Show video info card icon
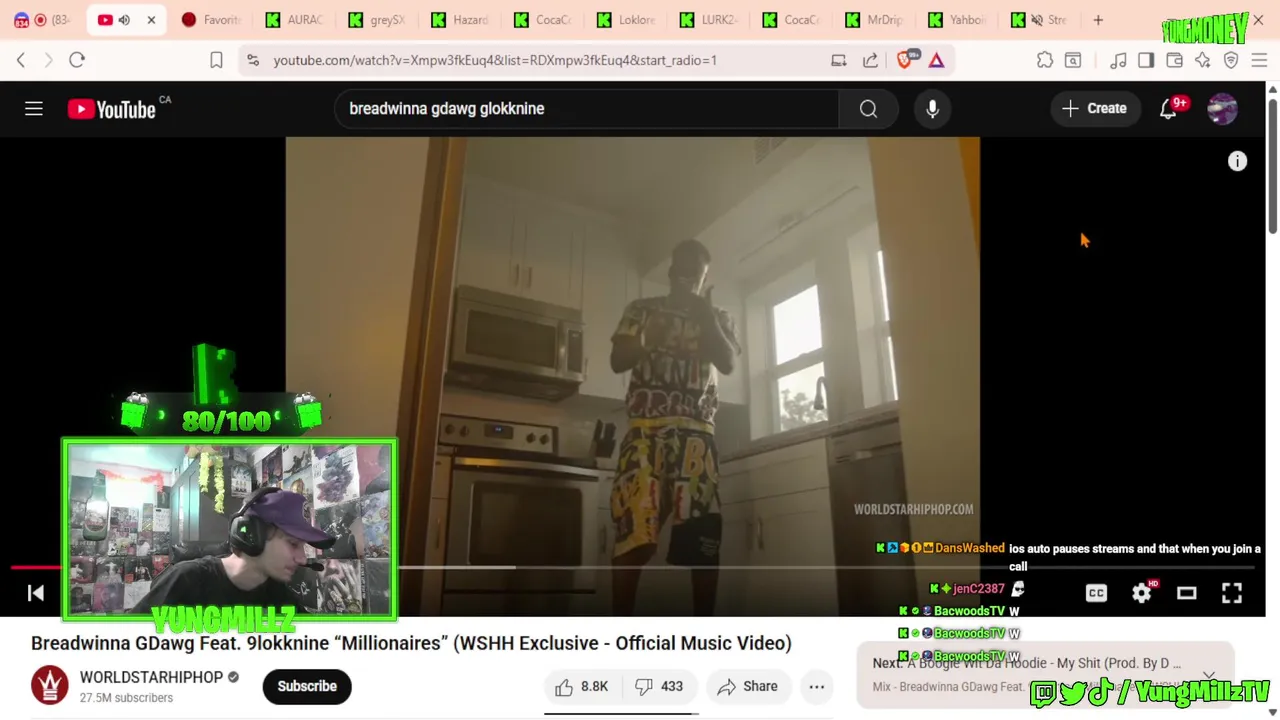The width and height of the screenshot is (1280, 720). [x=1237, y=161]
